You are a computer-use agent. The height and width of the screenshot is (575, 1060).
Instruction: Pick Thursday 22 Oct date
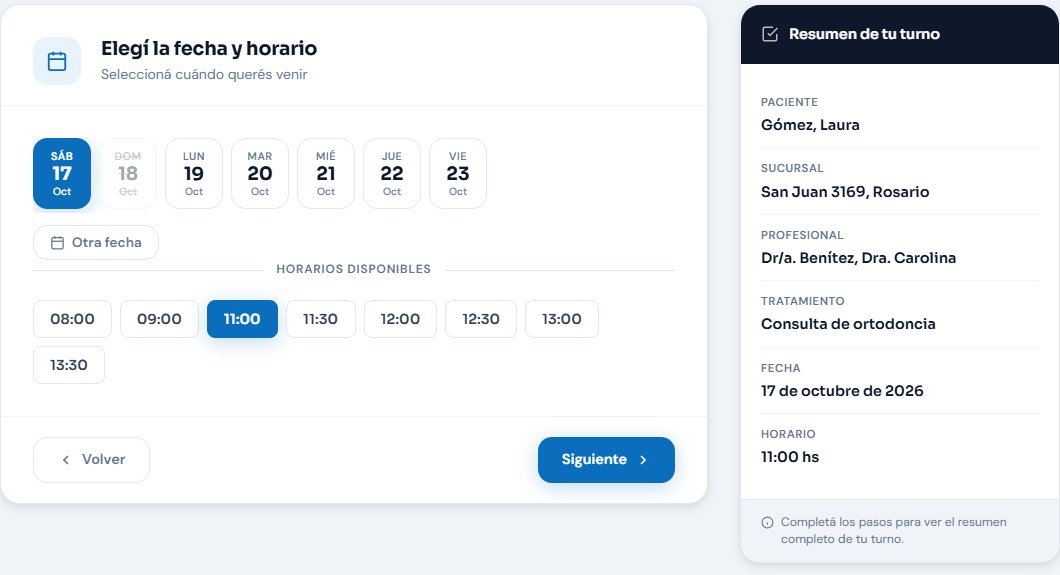pyautogui.click(x=391, y=174)
